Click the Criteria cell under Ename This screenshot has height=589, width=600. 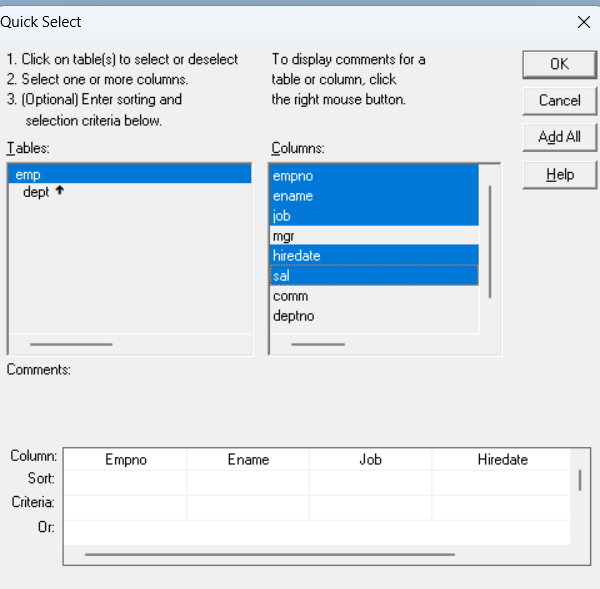coord(248,507)
